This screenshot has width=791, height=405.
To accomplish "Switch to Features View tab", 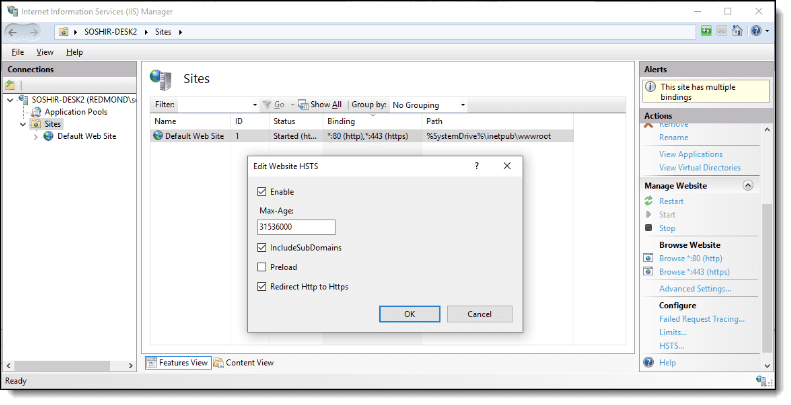I will click(x=178, y=363).
